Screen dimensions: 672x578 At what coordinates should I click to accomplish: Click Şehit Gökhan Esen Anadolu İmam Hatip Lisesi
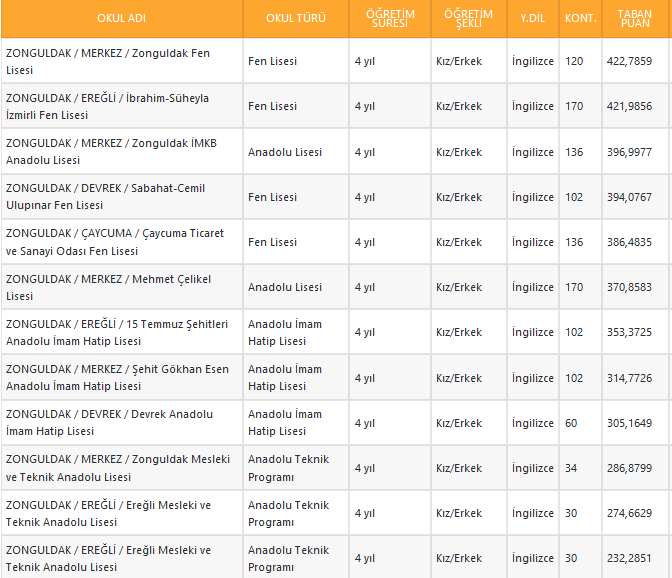[x=117, y=377]
